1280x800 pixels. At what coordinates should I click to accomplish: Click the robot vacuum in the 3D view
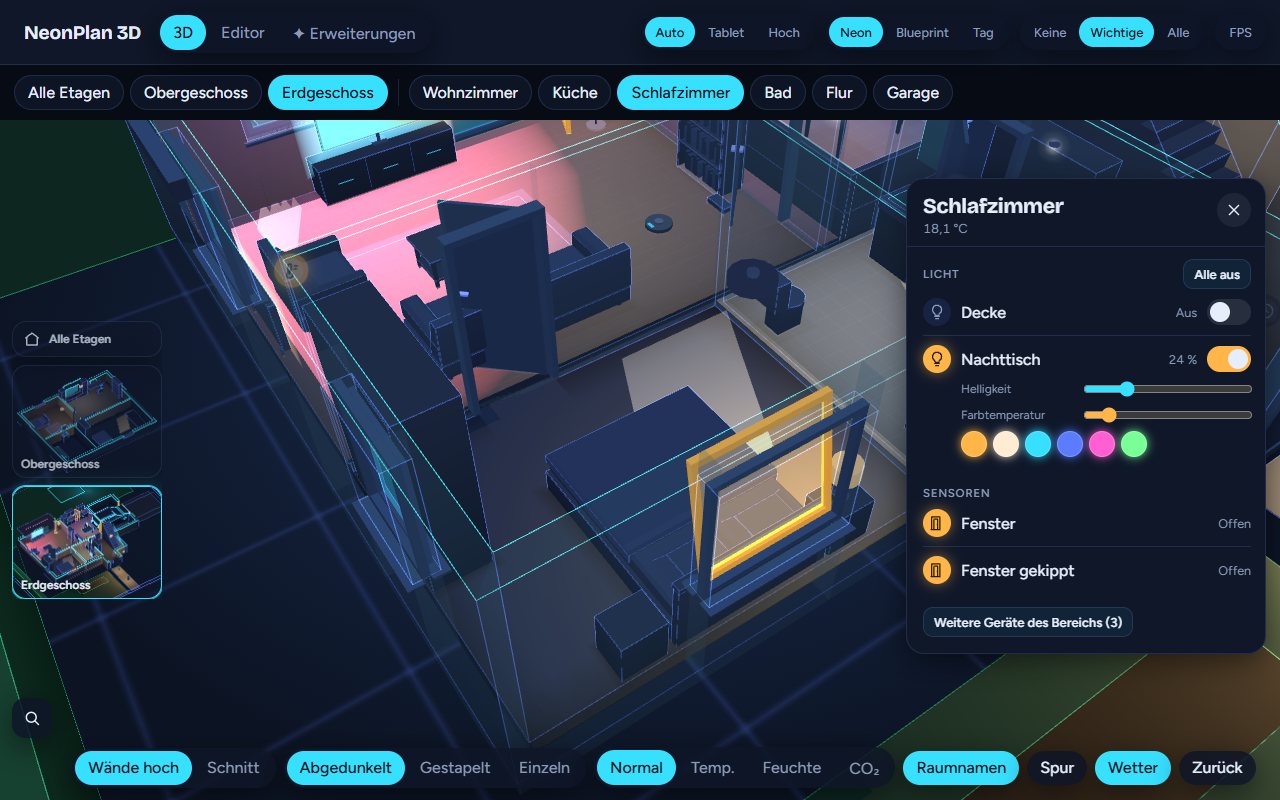[x=658, y=223]
